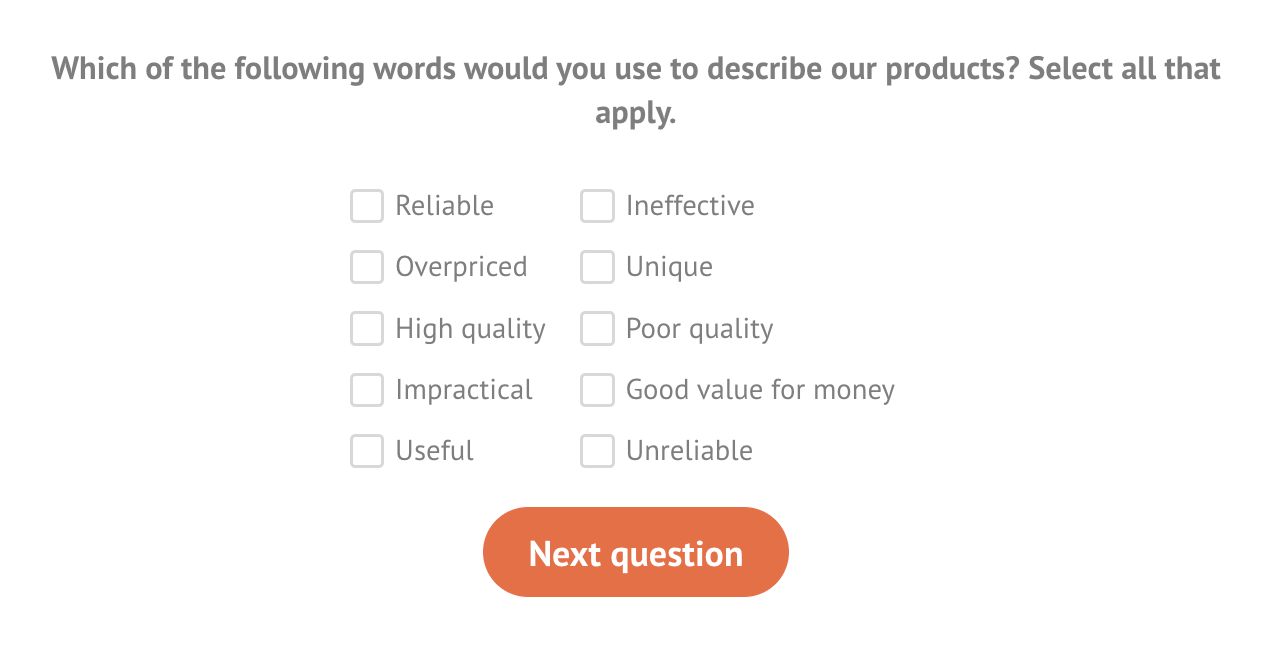The image size is (1270, 658).
Task: Check the High quality checkbox
Action: (x=366, y=328)
